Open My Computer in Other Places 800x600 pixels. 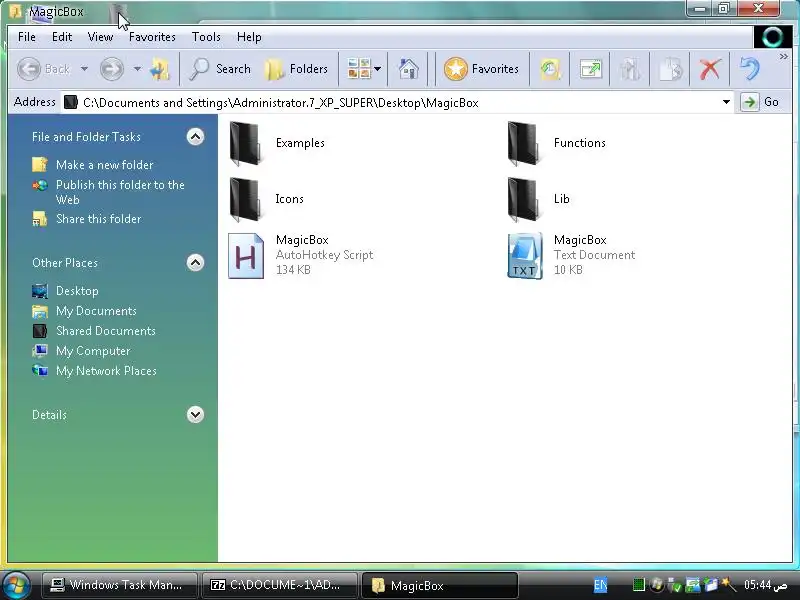93,351
